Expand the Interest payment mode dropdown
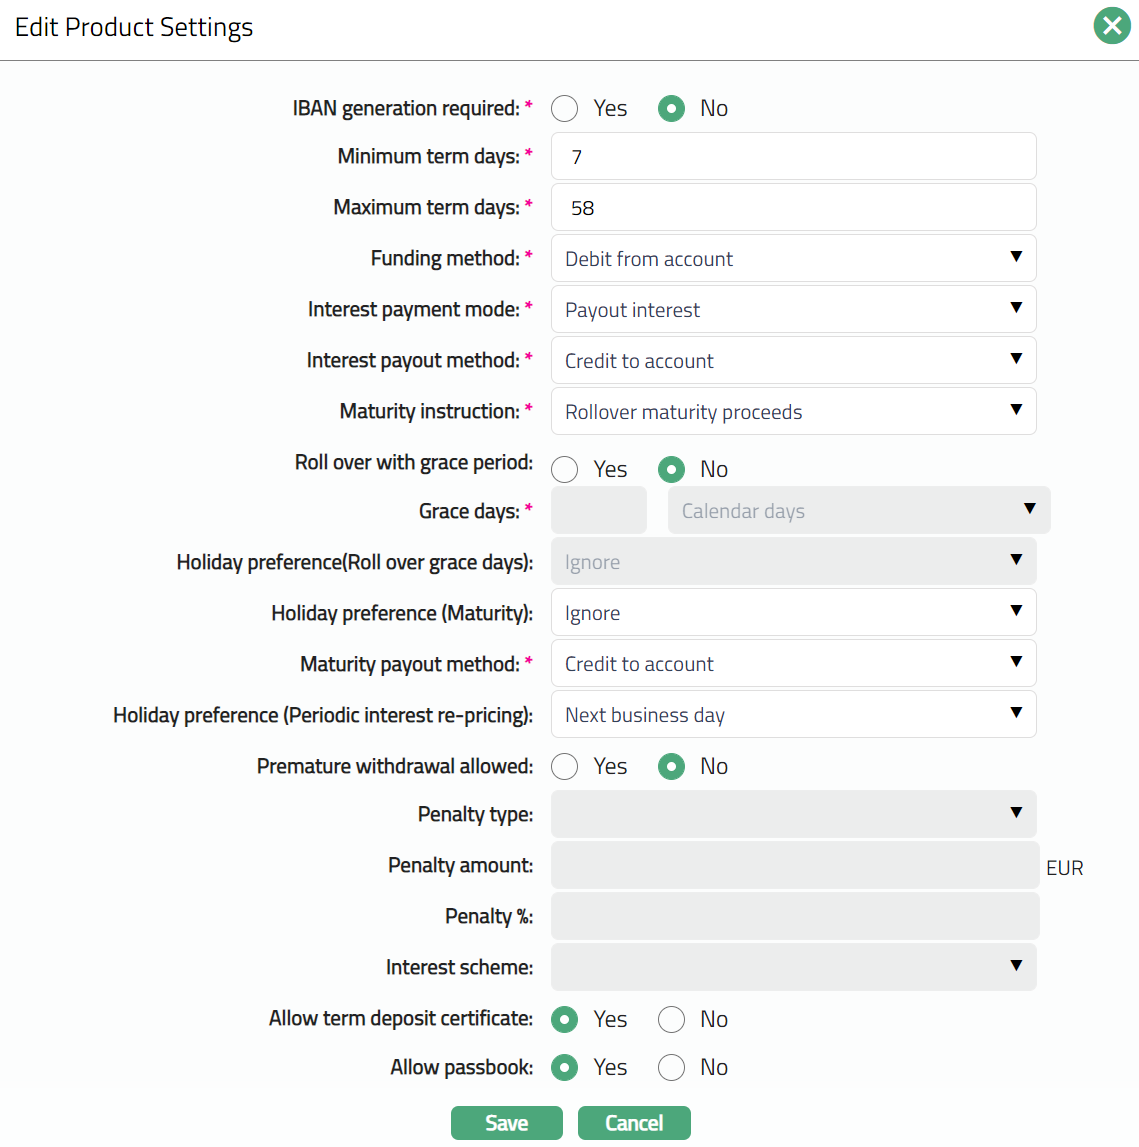Screen dimensions: 1139x1147 pos(793,310)
